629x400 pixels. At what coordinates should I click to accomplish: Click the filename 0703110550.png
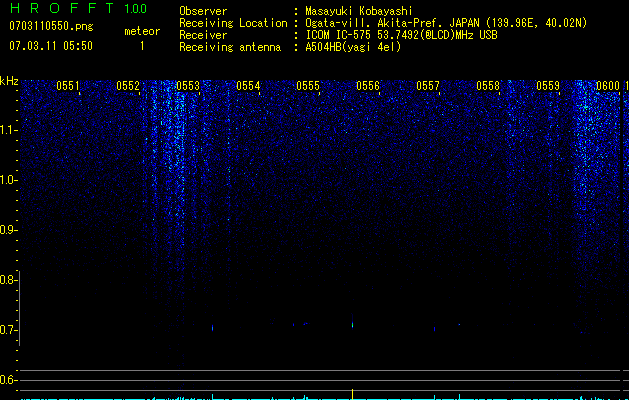coord(51,26)
